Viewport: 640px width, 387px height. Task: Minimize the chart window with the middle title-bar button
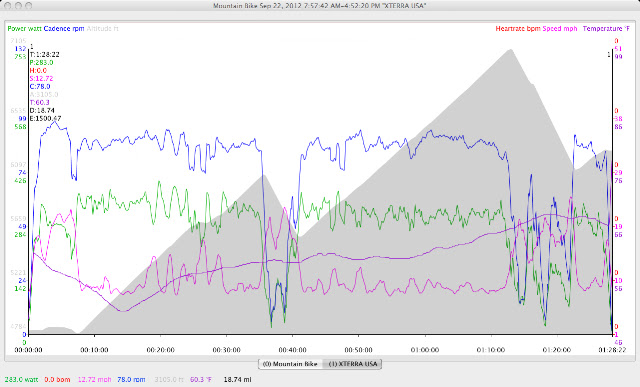pos(18,6)
